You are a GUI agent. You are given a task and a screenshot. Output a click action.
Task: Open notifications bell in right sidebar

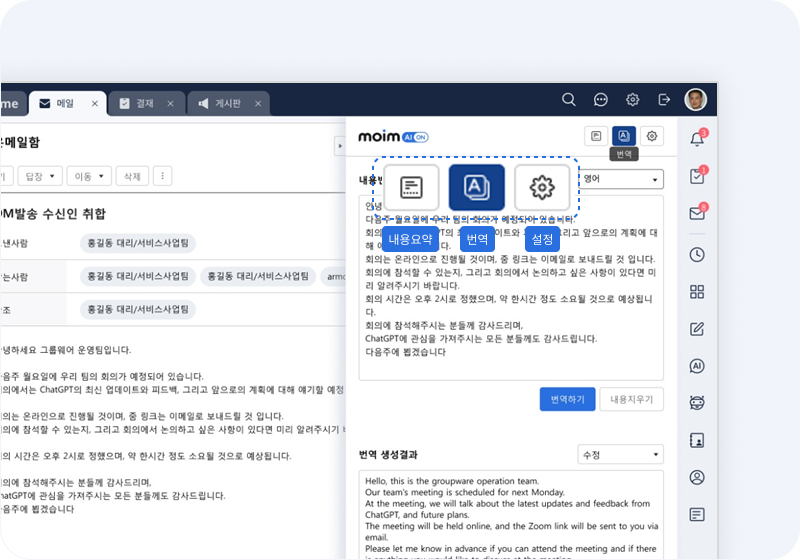[x=697, y=139]
